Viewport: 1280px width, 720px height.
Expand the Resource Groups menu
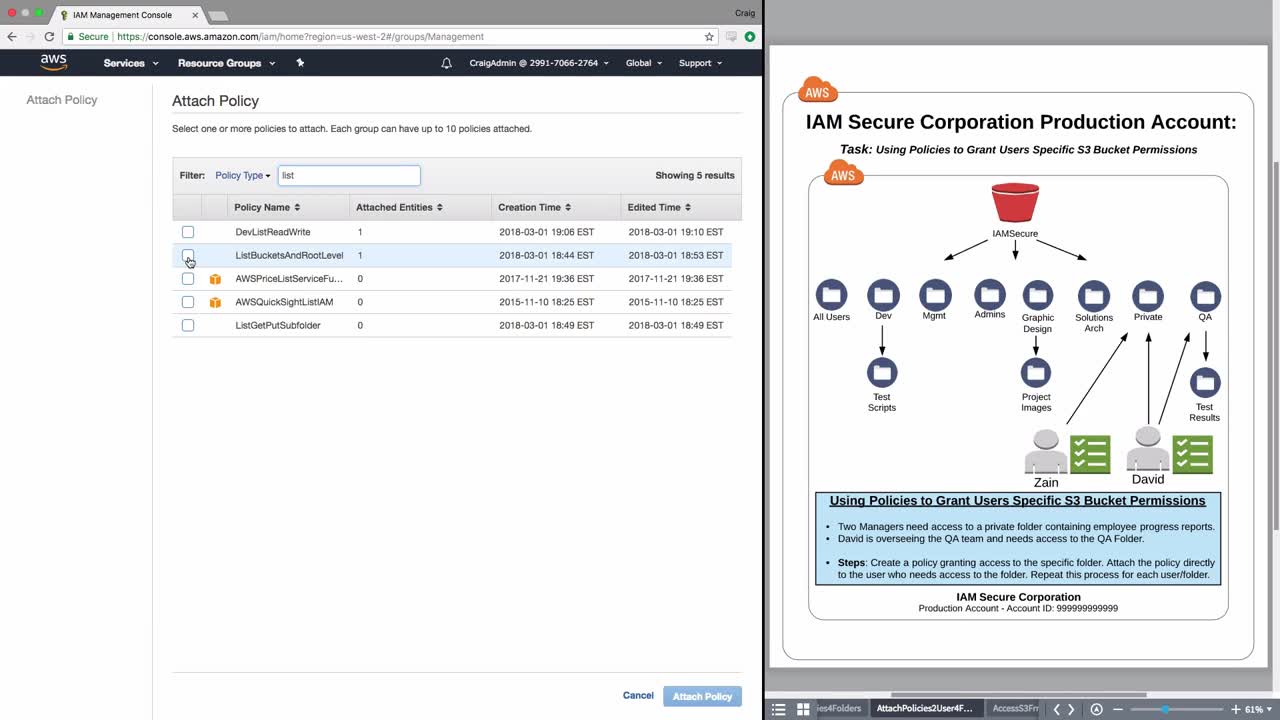tap(227, 63)
